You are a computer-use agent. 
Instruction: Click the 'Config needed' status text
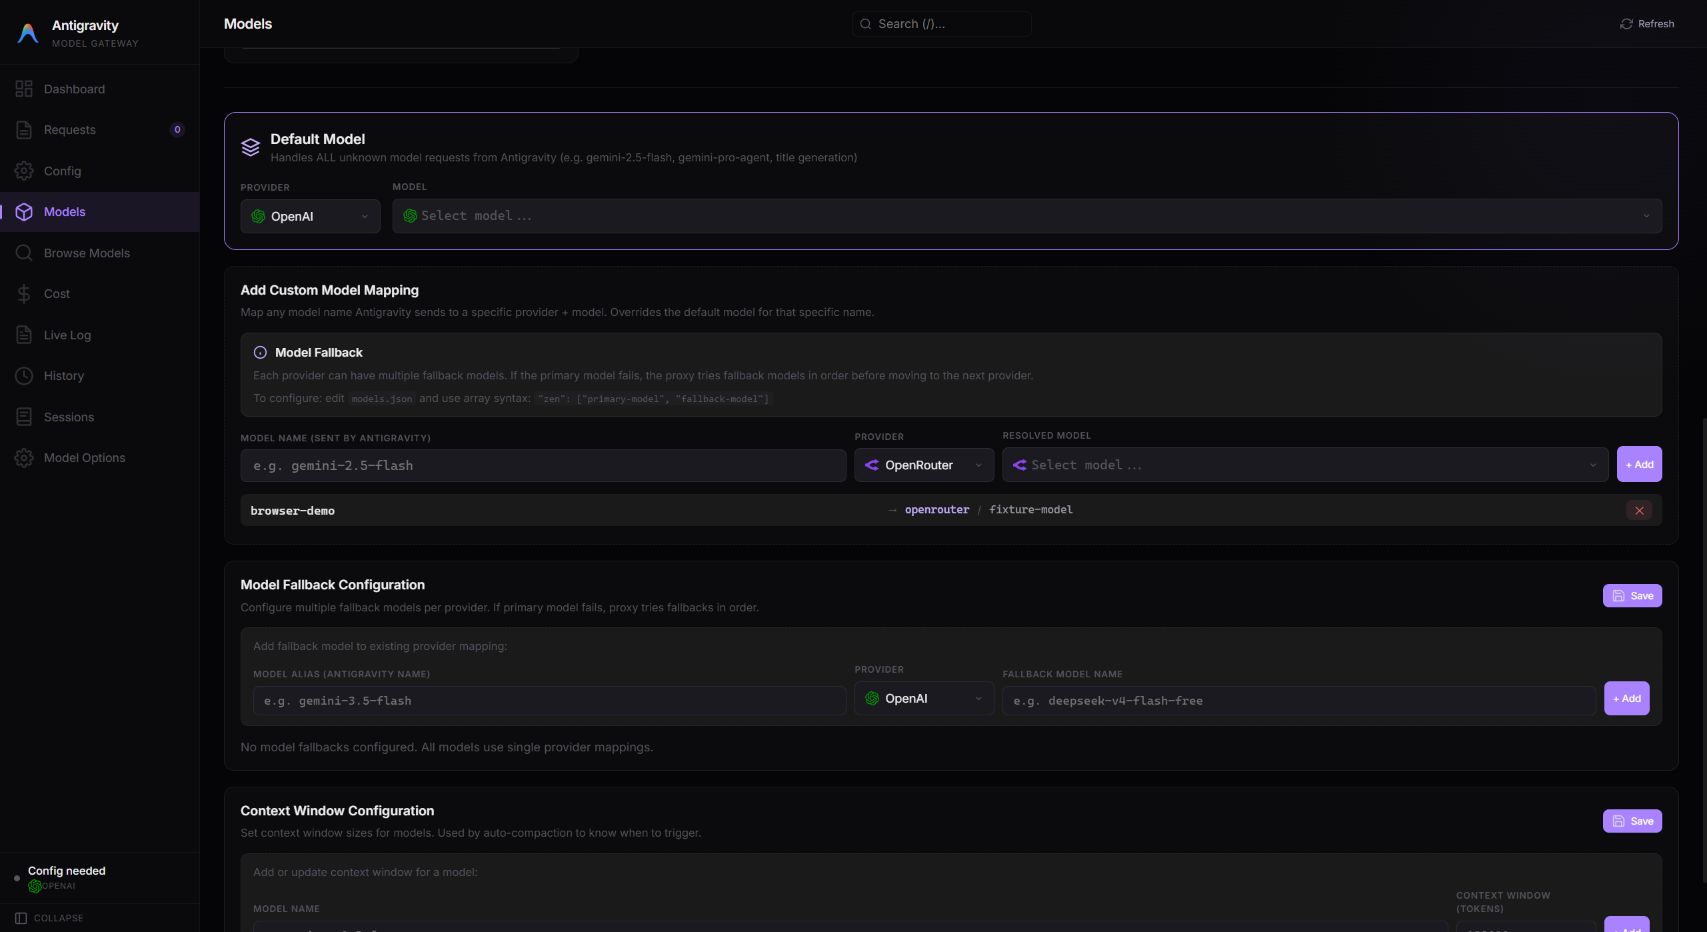click(x=67, y=871)
